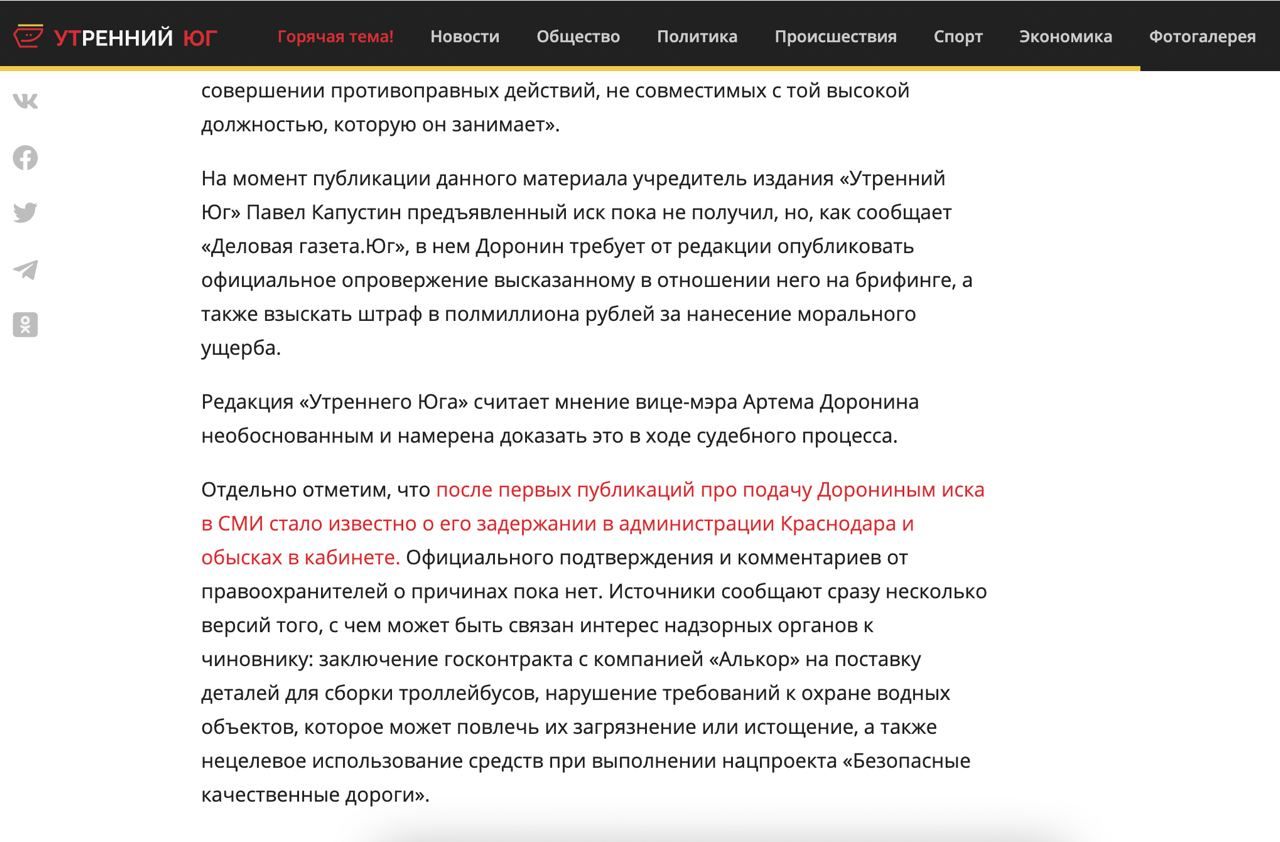Open the «Политика» section

[697, 36]
